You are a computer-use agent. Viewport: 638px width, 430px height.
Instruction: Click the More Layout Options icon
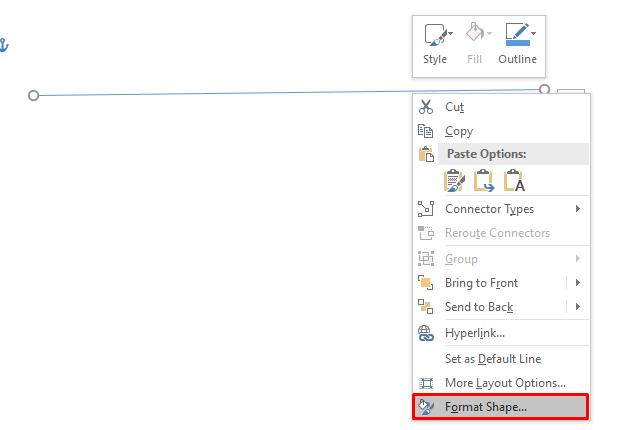(x=426, y=383)
